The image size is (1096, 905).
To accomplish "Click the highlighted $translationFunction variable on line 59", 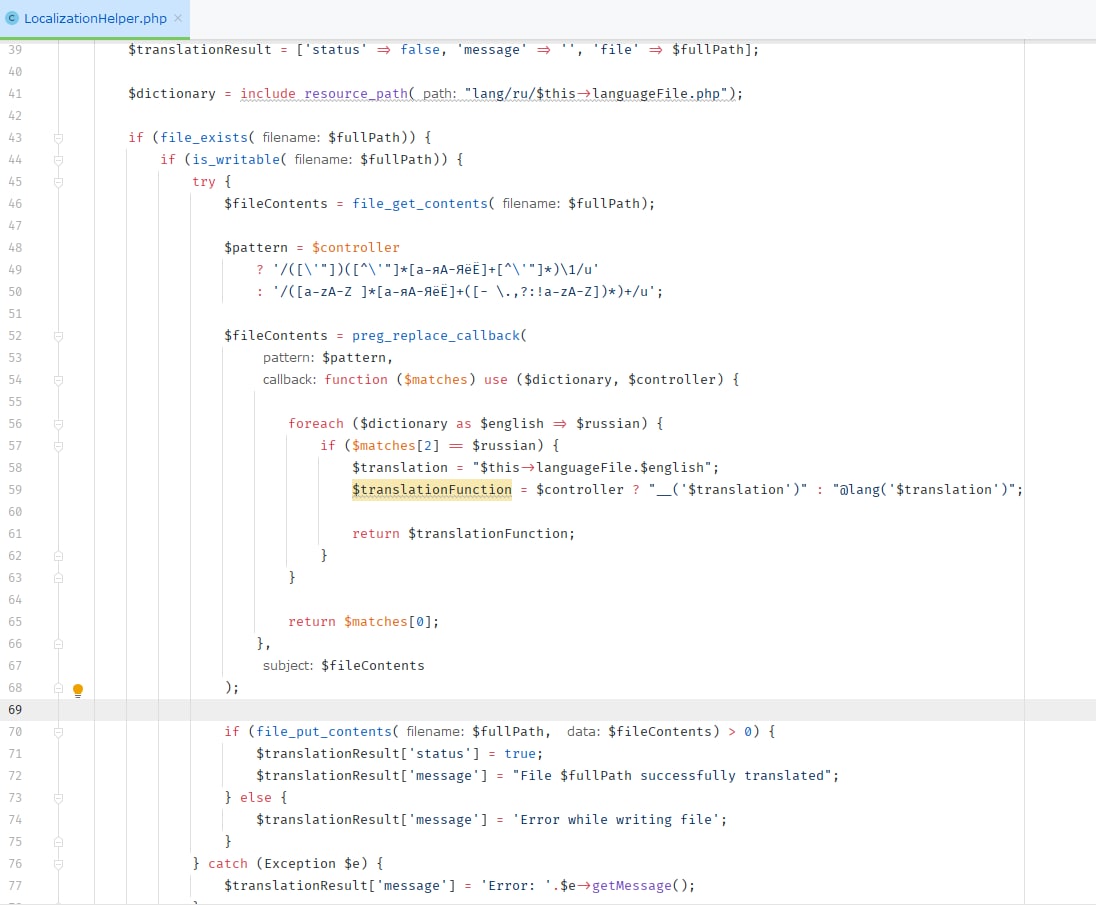I will point(431,489).
